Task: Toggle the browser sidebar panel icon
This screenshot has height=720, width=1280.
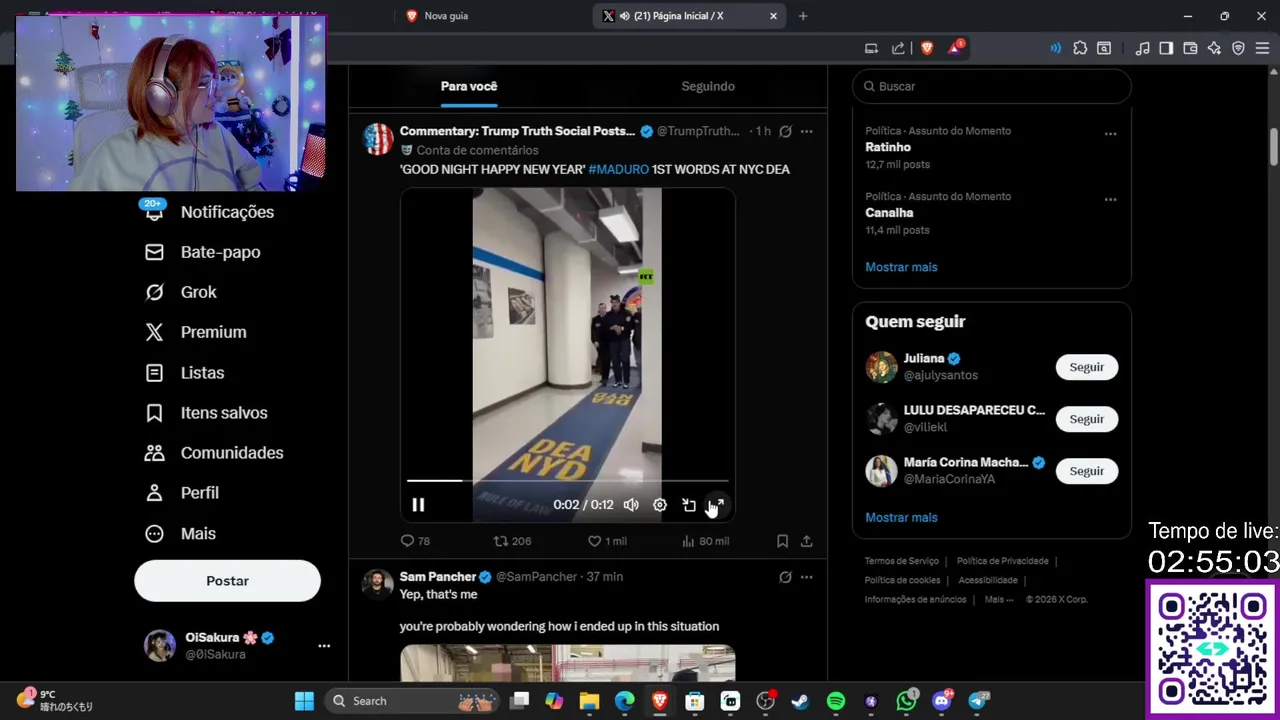Action: point(1166,48)
